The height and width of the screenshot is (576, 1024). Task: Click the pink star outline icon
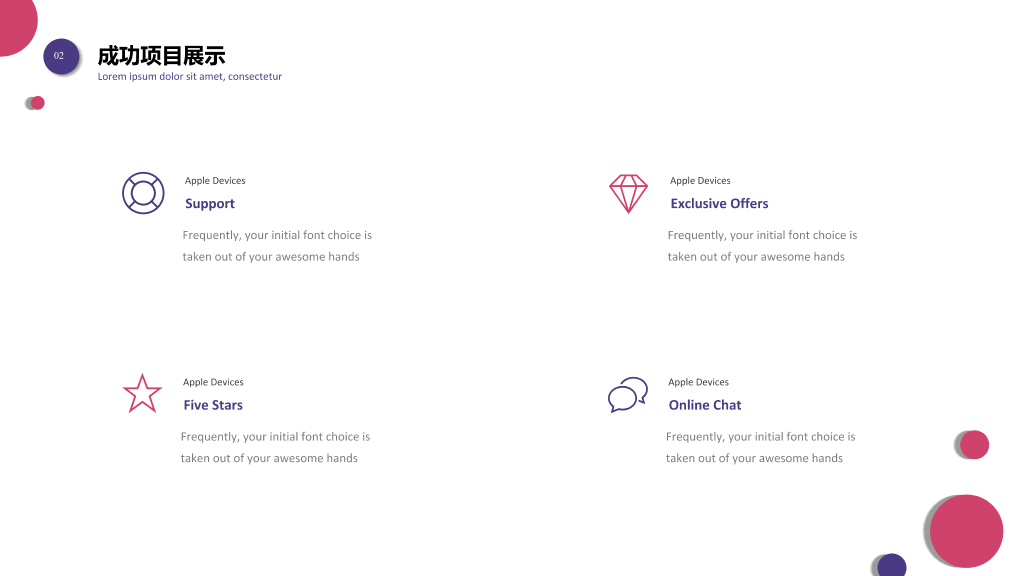pos(142,394)
